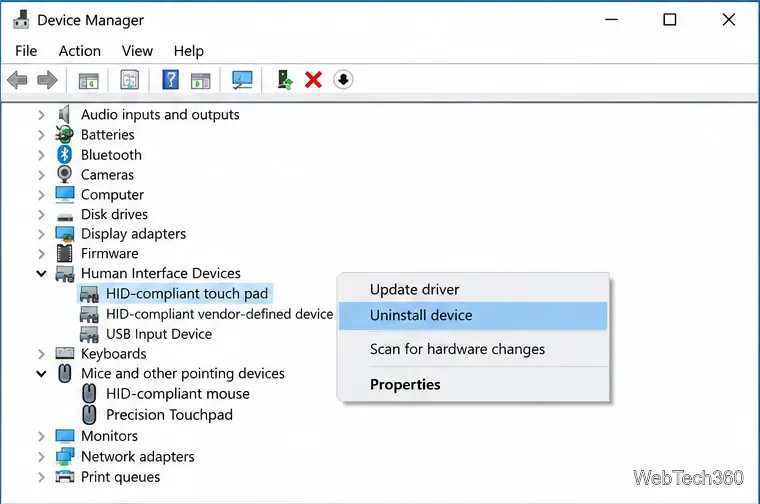Click the Forward arrow toolbar icon
Viewport: 760px width, 504px height.
point(47,80)
